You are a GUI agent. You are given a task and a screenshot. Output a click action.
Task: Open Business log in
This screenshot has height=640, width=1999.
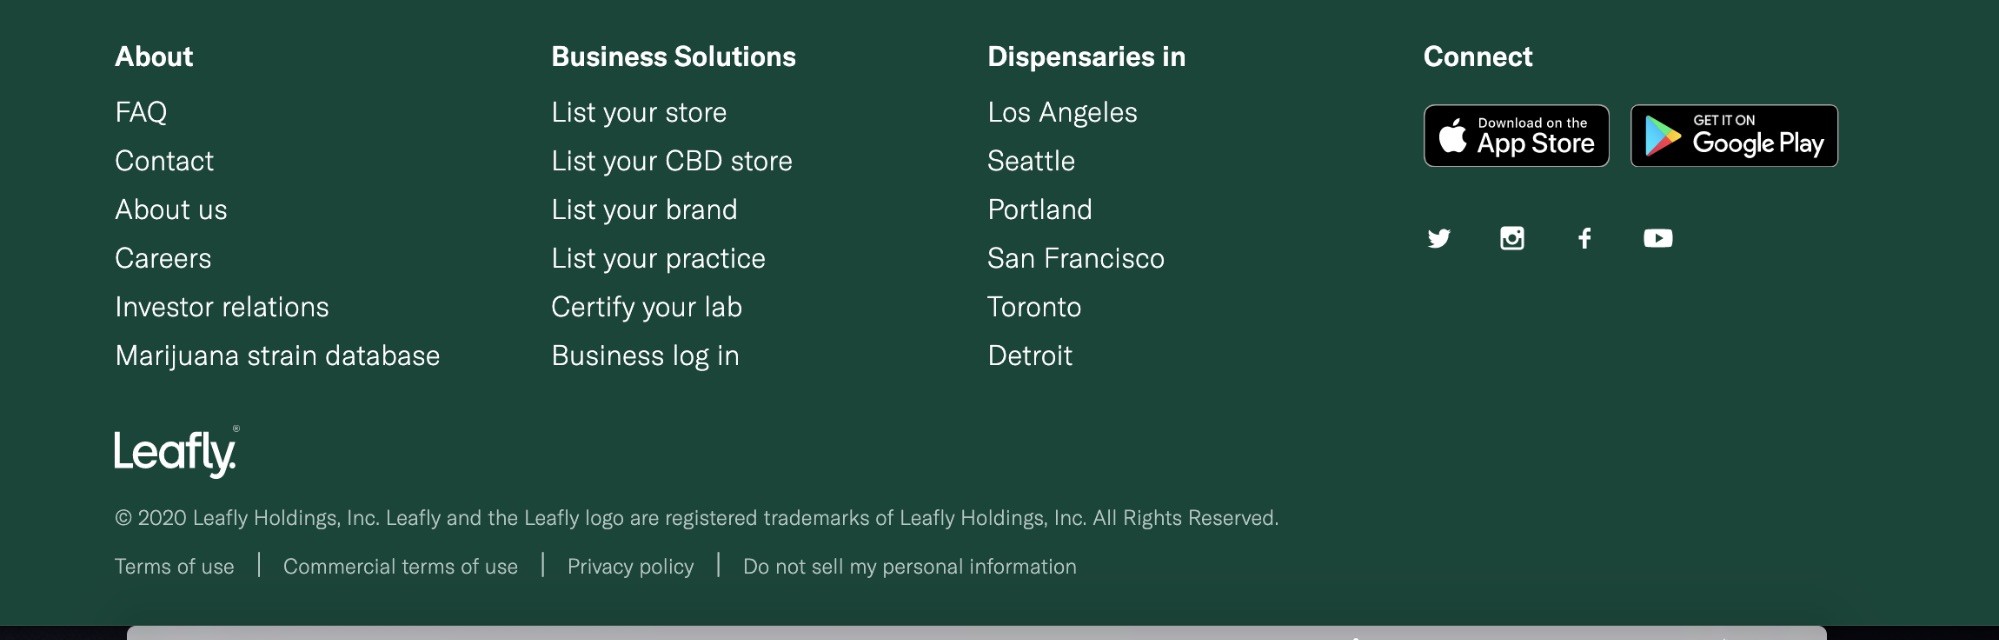coord(645,356)
